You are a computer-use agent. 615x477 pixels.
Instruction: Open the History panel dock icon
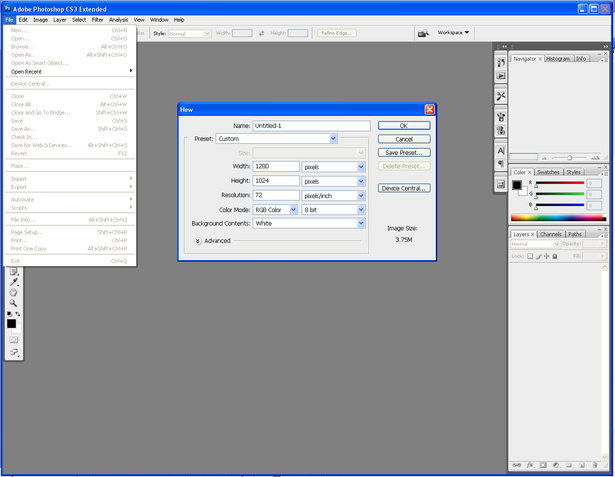point(501,63)
